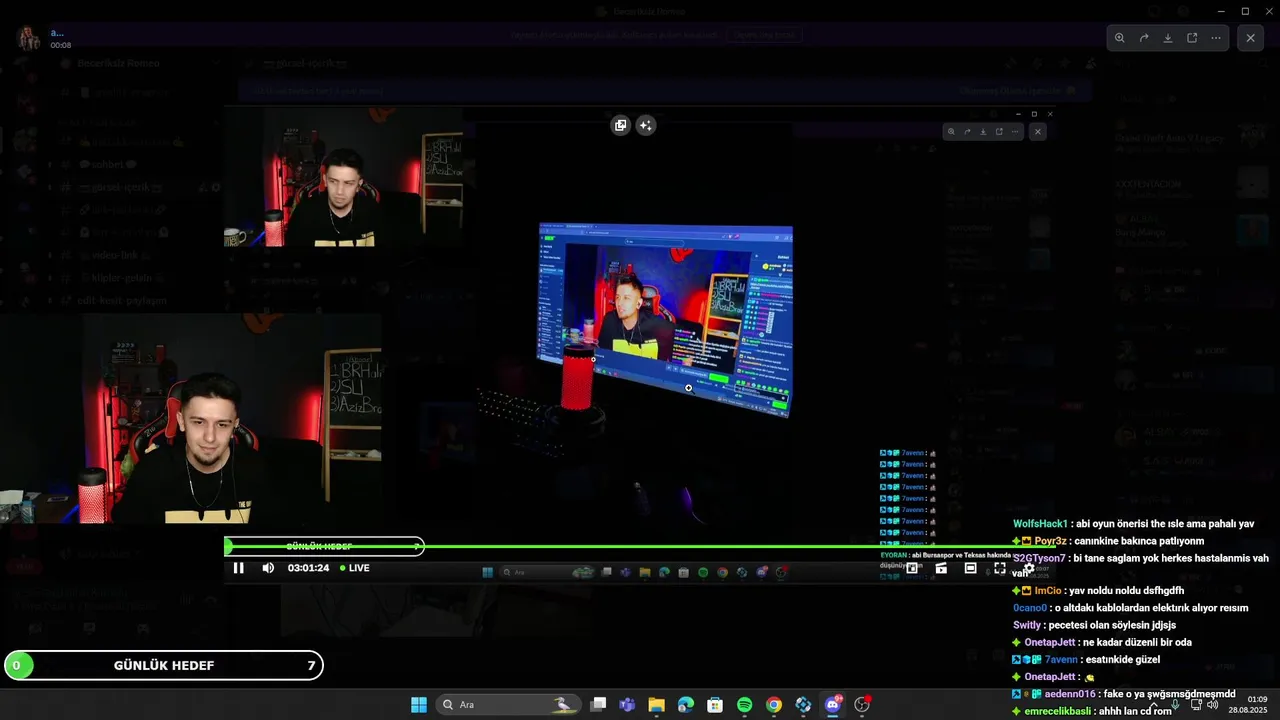Click the large lower webcam thumbnail
Screen dimensions: 1280x720
[190, 419]
